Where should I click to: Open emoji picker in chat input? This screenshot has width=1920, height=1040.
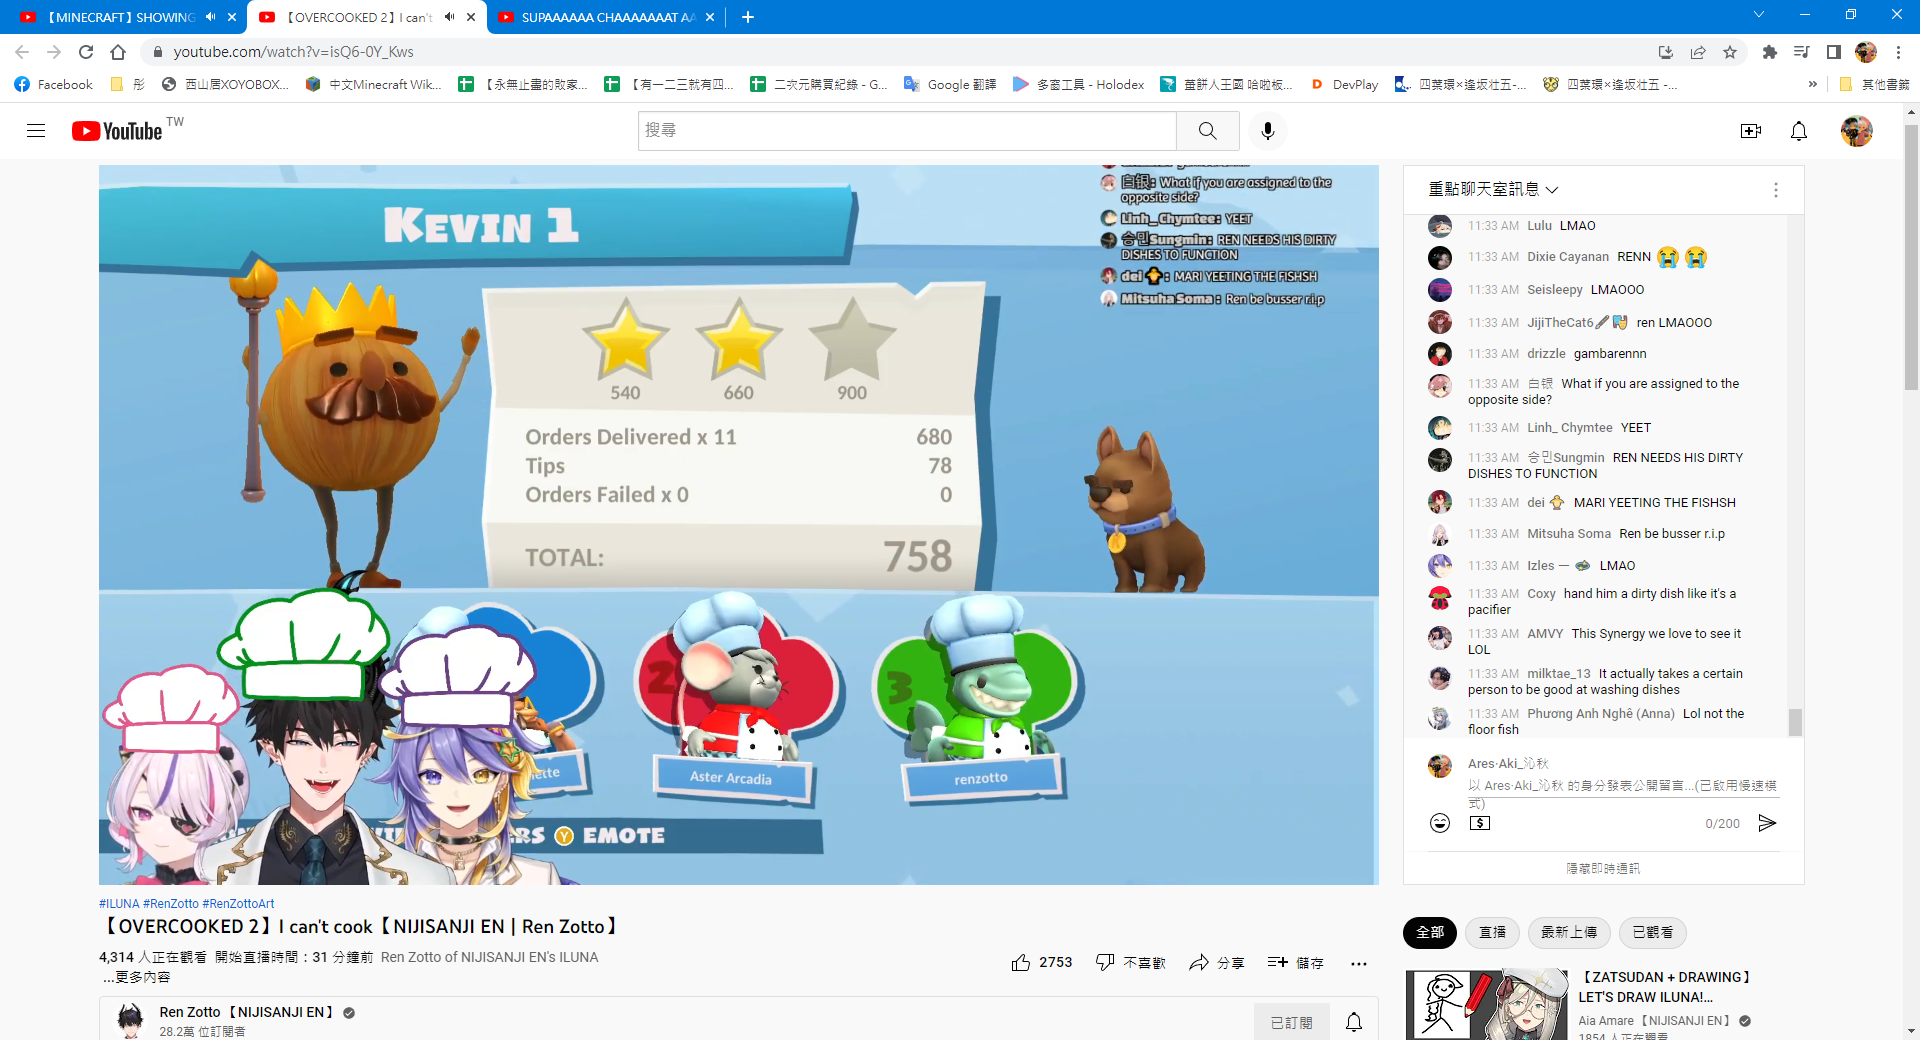[1440, 823]
